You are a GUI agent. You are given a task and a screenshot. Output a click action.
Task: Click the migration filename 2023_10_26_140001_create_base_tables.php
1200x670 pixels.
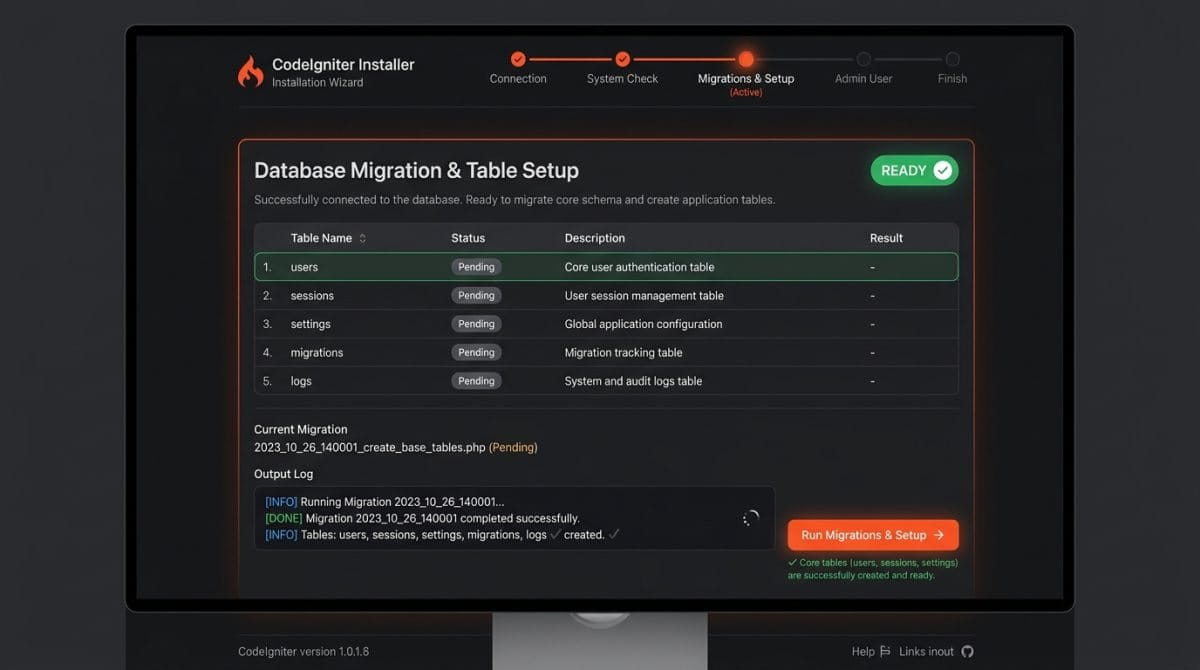(369, 448)
